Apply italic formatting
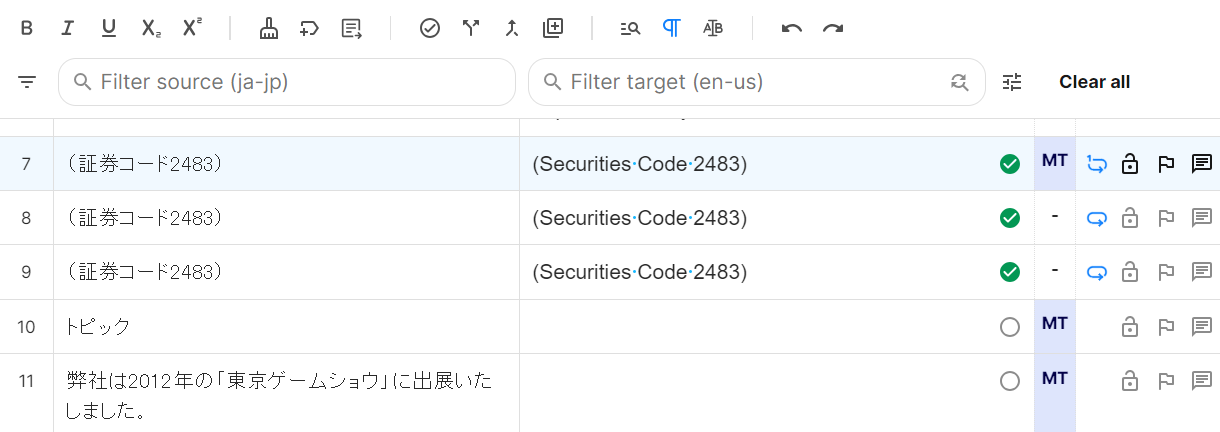This screenshot has height=432, width=1220. (68, 28)
